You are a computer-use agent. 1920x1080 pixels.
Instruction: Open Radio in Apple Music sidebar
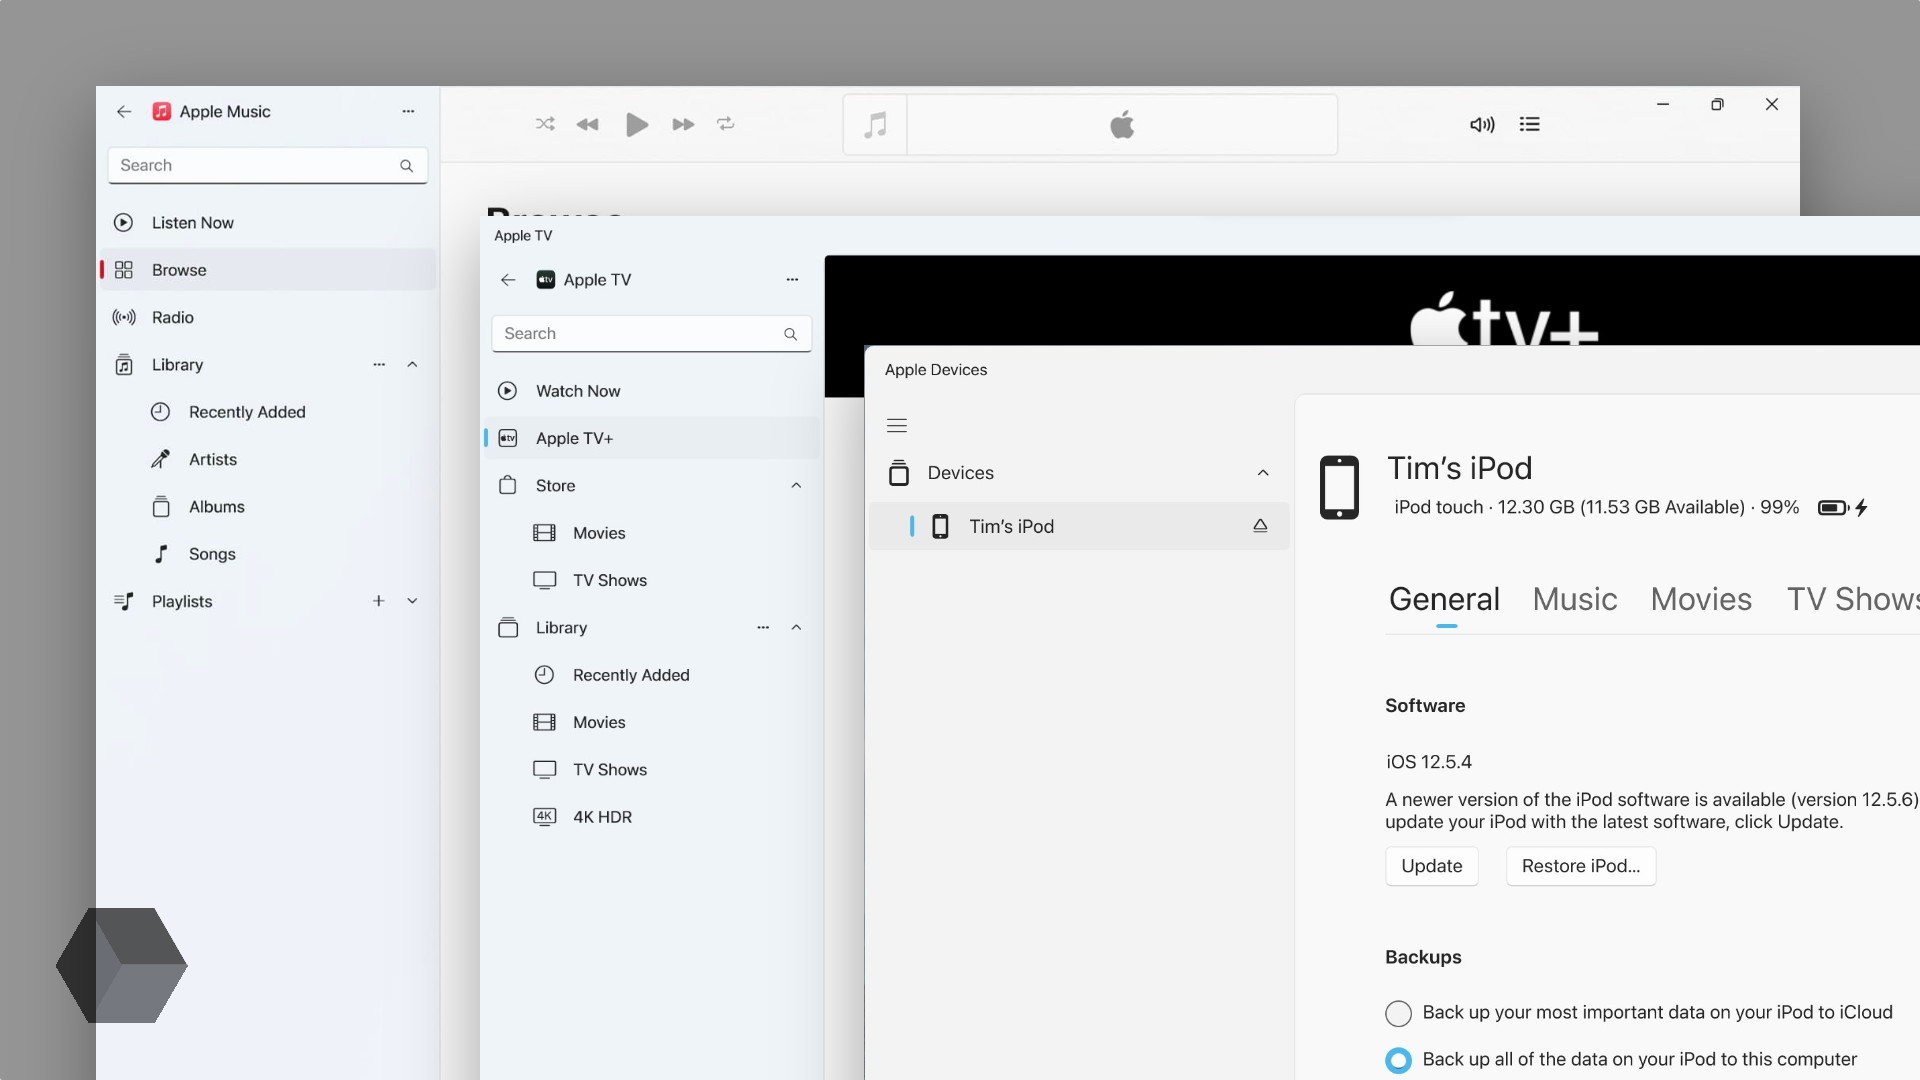tap(268, 317)
